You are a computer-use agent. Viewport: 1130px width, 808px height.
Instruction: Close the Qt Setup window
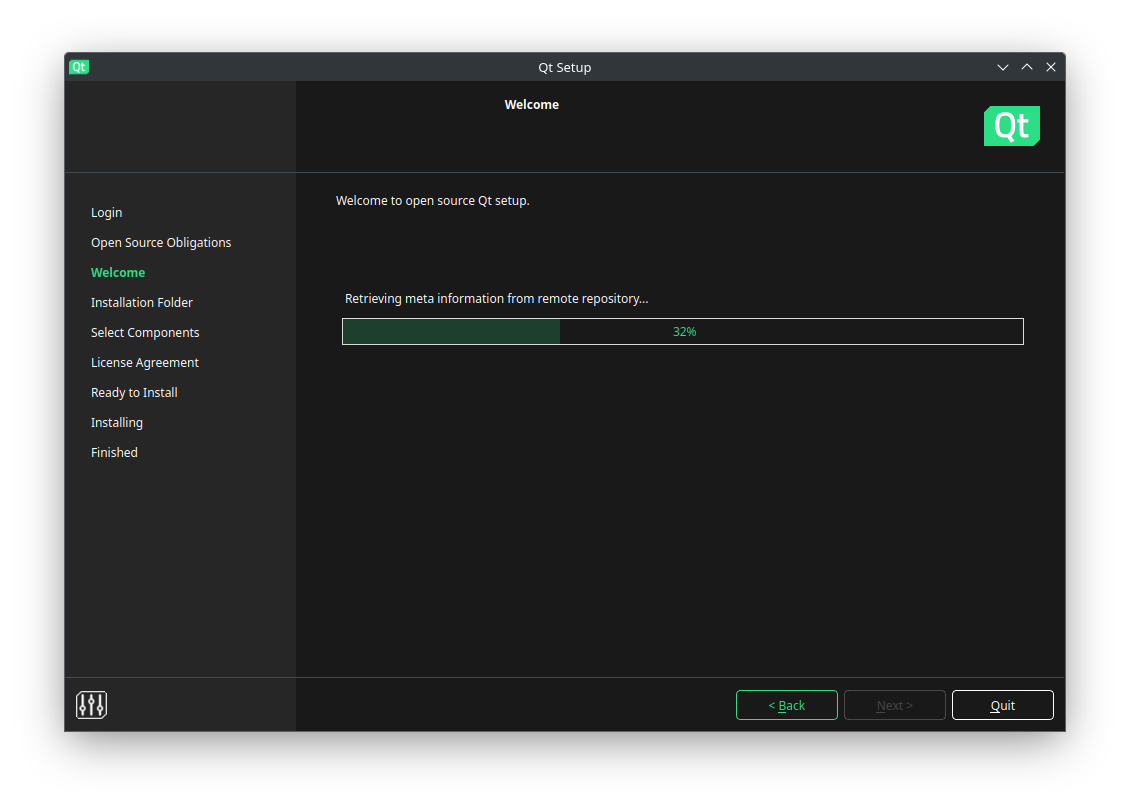[x=1051, y=67]
